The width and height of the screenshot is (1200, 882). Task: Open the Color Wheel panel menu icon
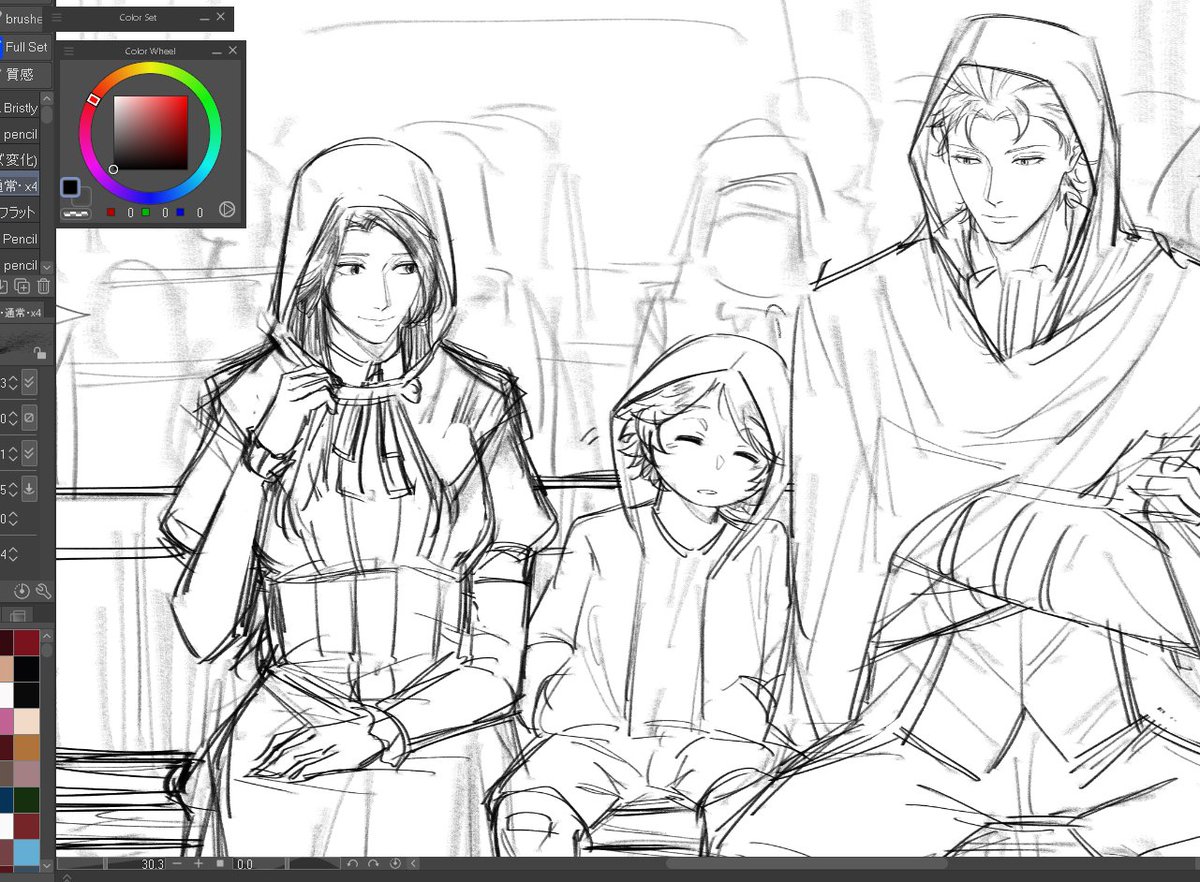coord(68,51)
